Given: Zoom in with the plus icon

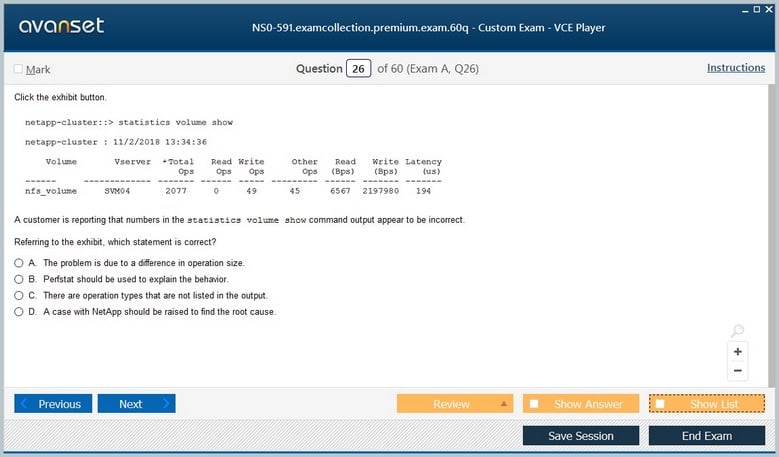Looking at the screenshot, I should pos(737,352).
